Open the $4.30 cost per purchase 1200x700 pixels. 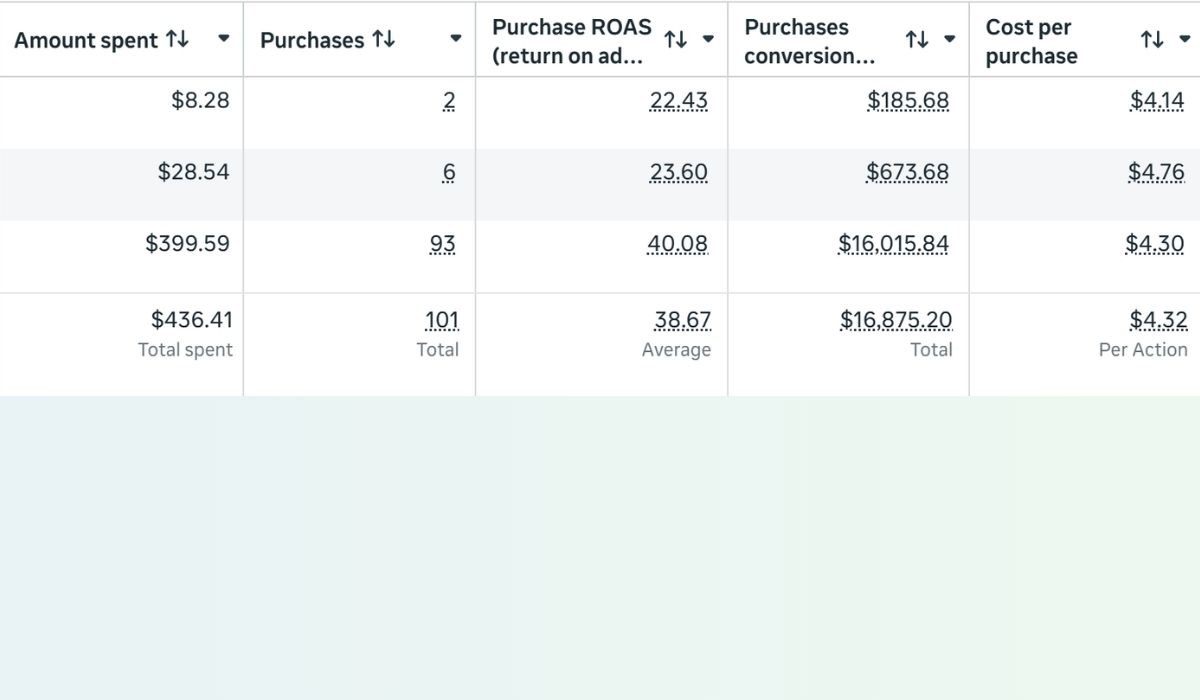1155,244
